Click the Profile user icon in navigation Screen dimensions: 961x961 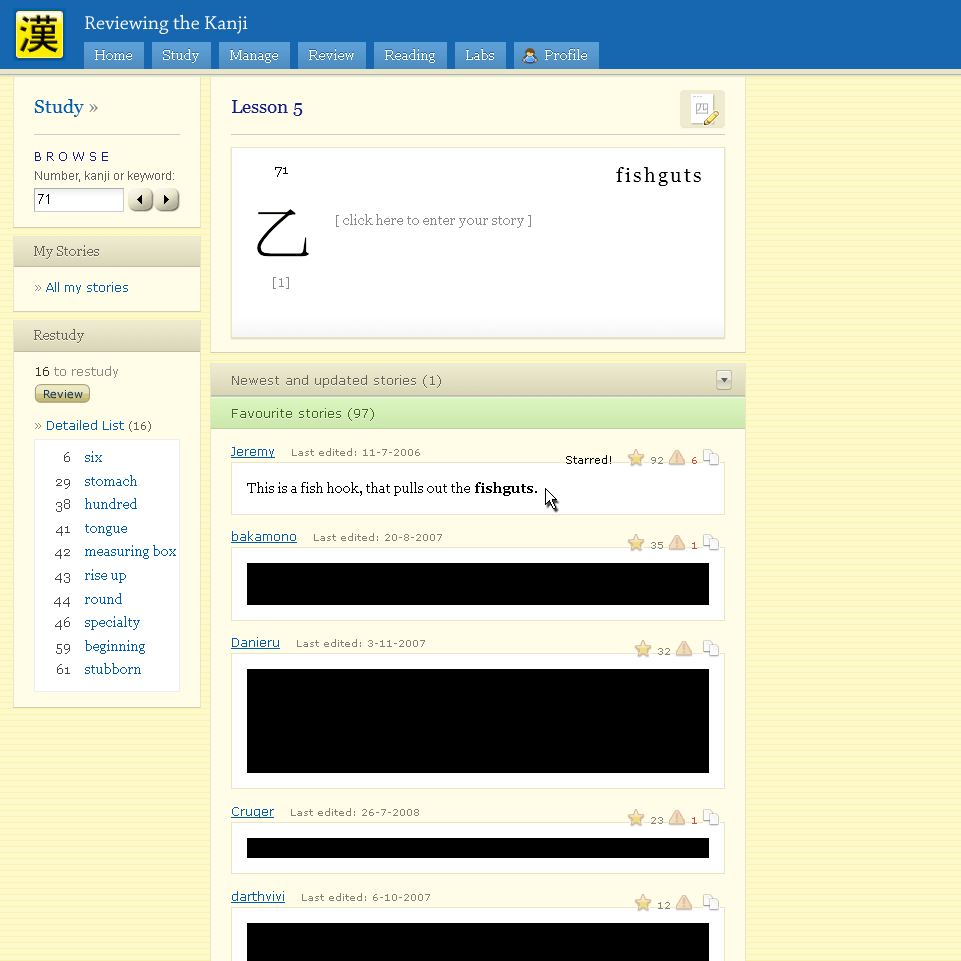tap(530, 56)
